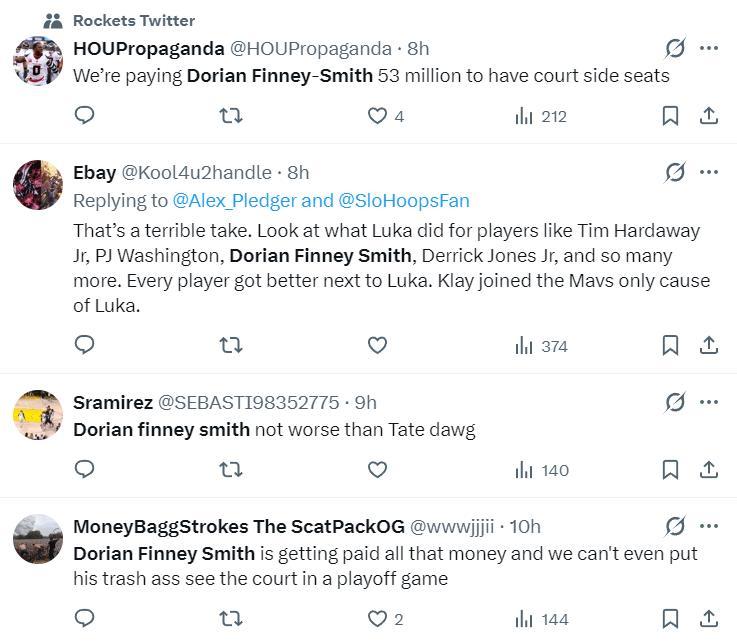Screen dimensions: 737x644
Task: Reply to Sramirez's tweet
Action: (x=85, y=470)
